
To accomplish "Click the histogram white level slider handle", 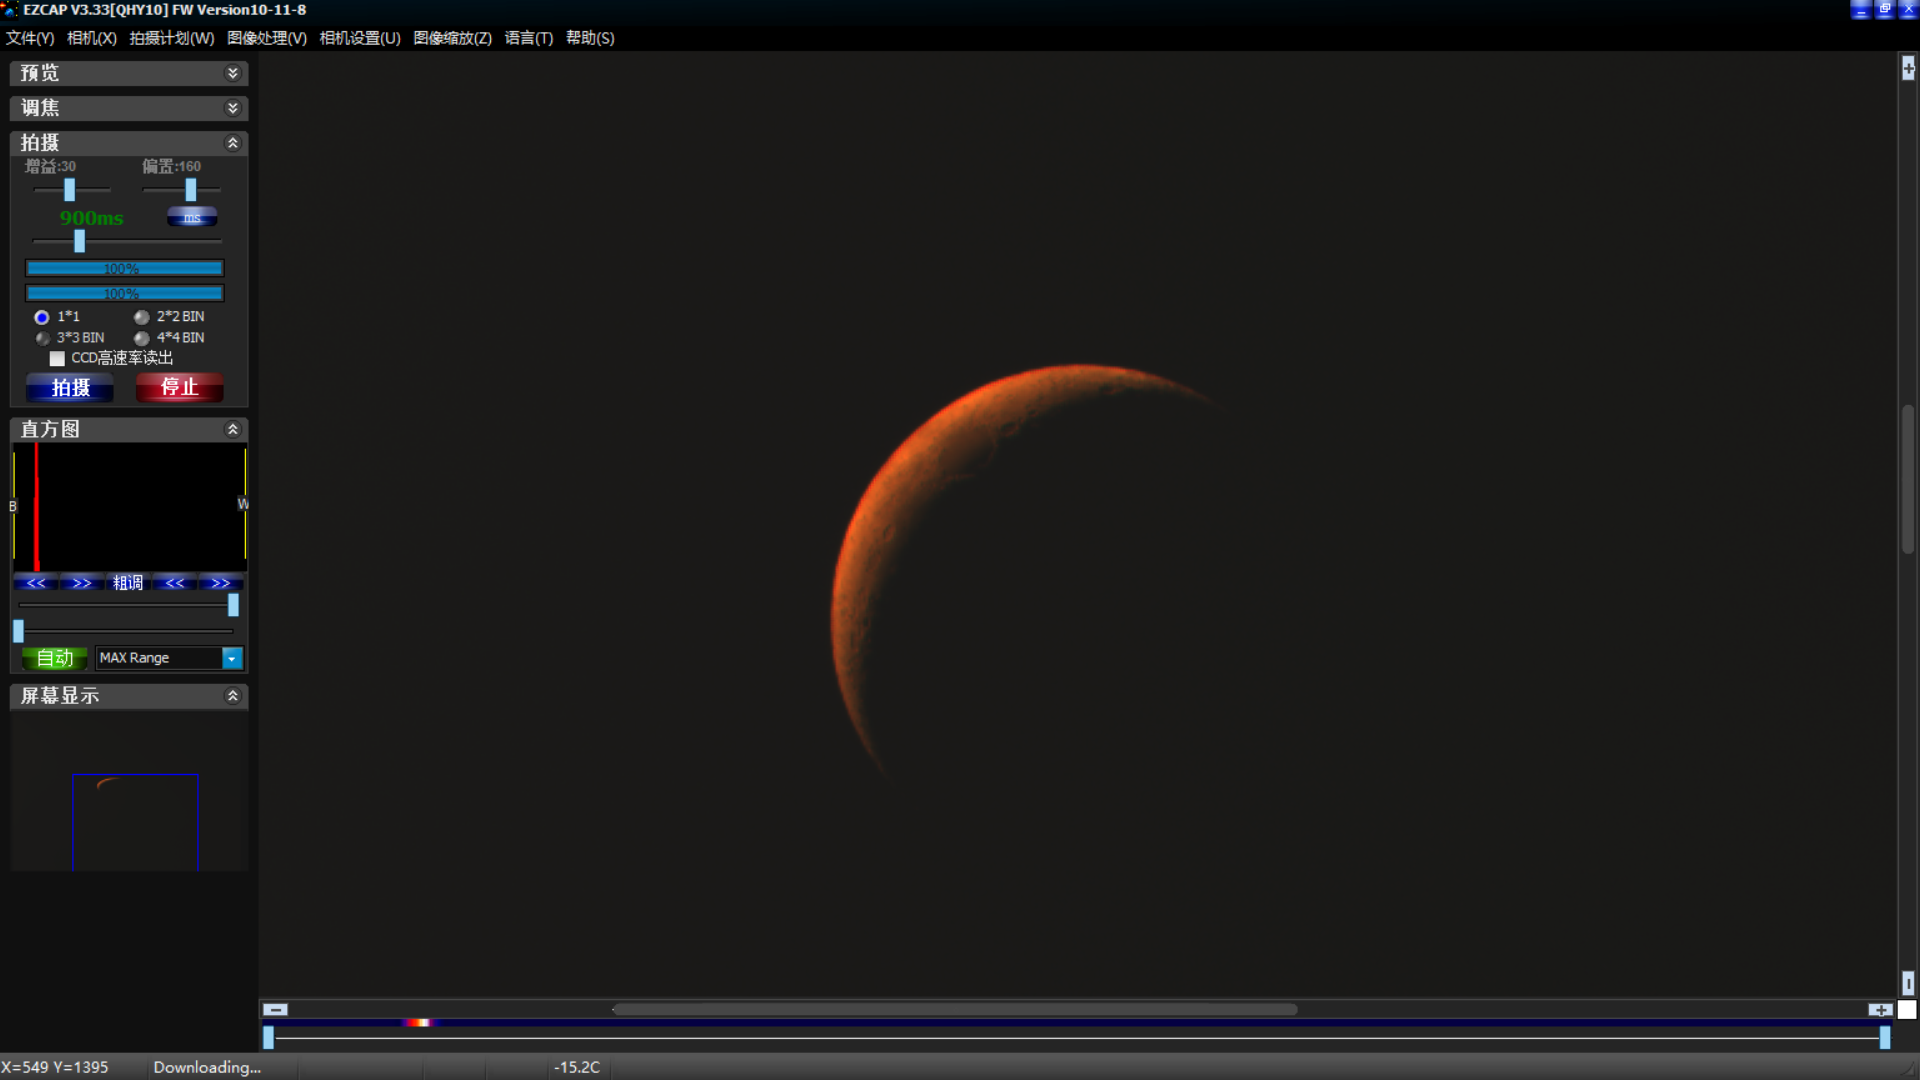I will click(x=233, y=605).
